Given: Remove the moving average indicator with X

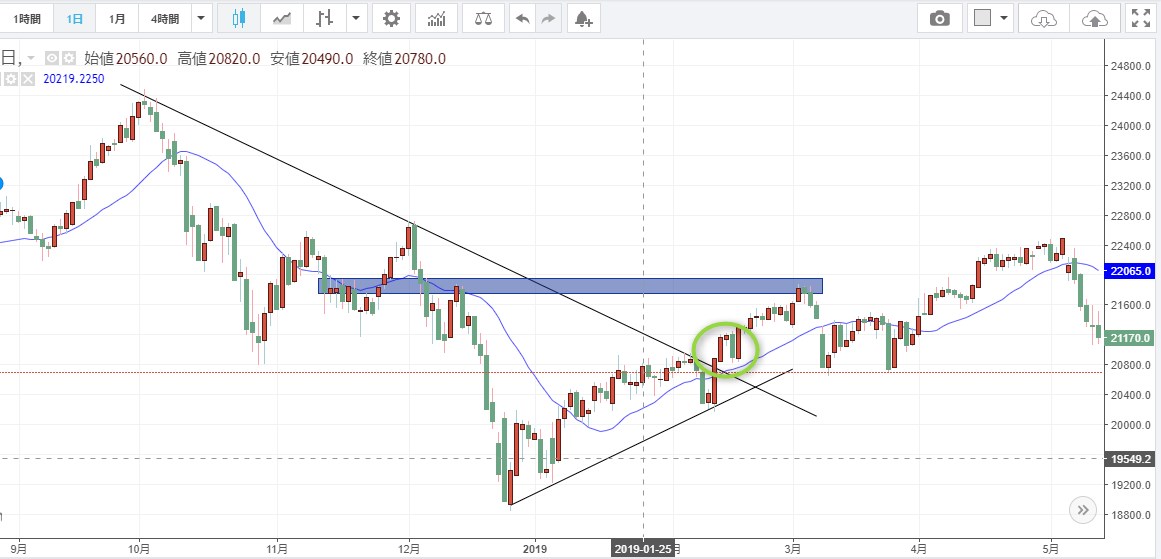Looking at the screenshot, I should point(27,78).
